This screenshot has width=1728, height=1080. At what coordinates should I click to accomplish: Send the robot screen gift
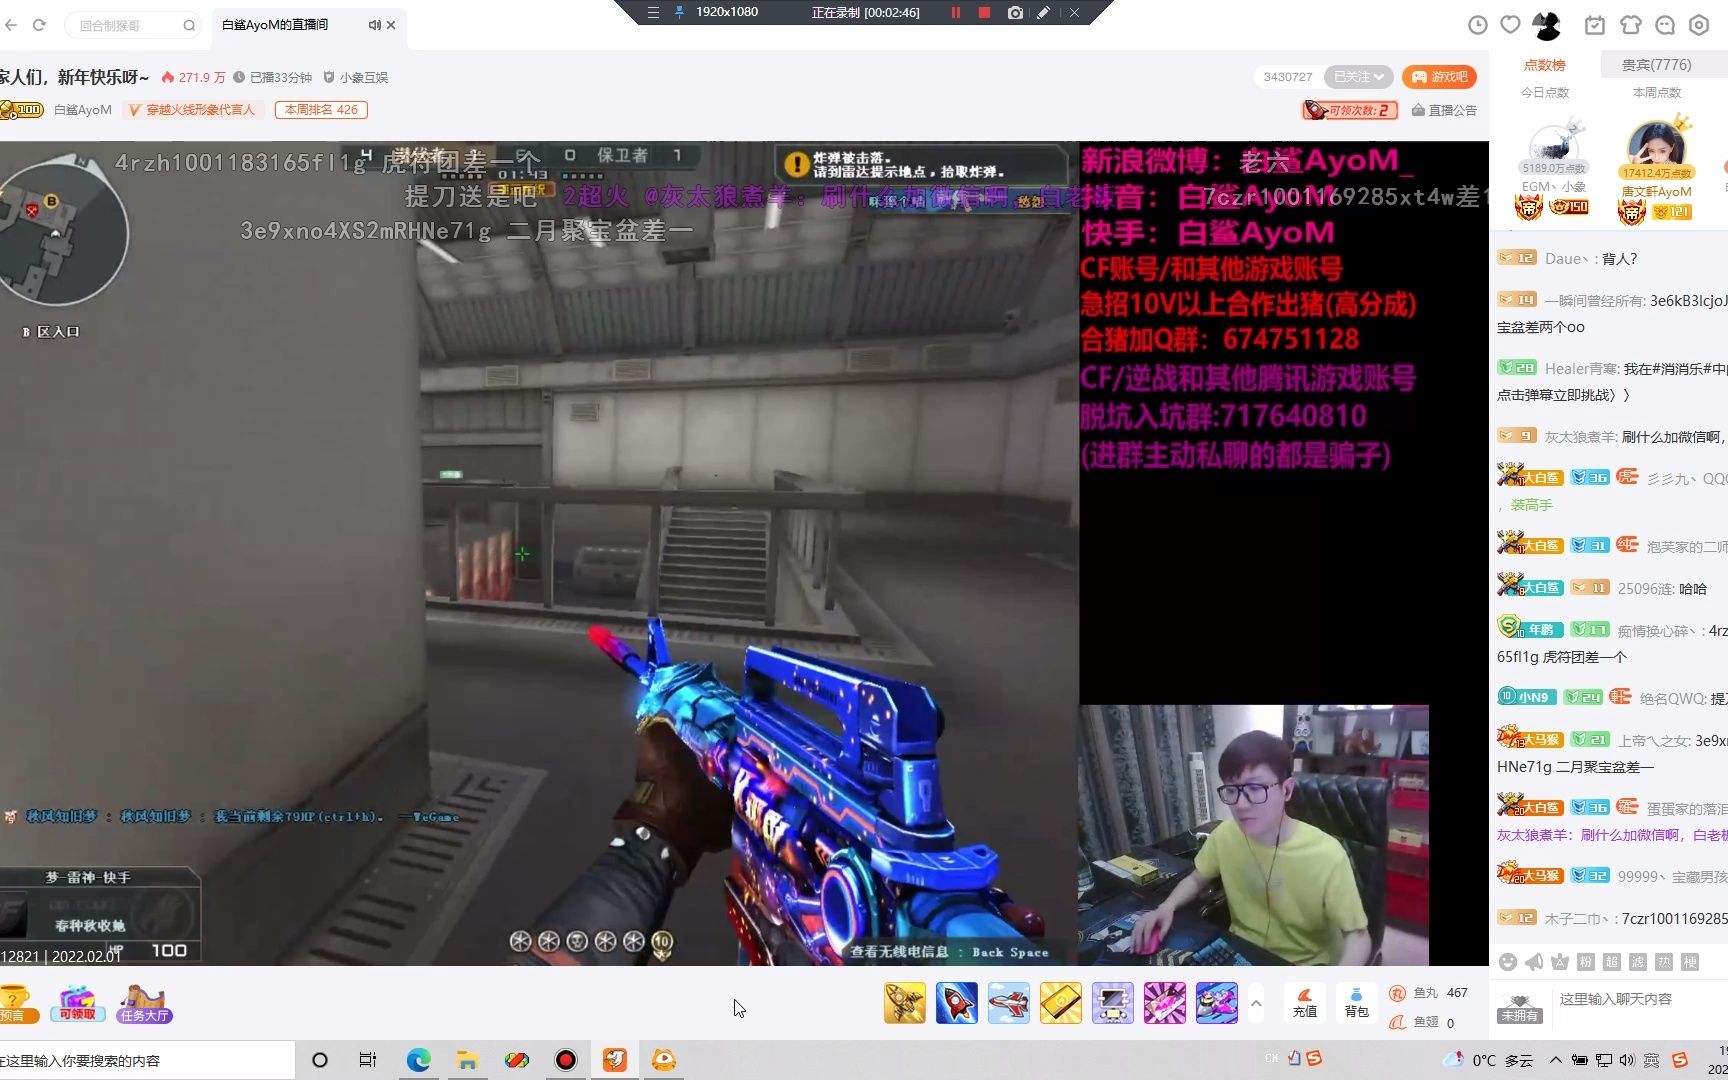1113,1003
